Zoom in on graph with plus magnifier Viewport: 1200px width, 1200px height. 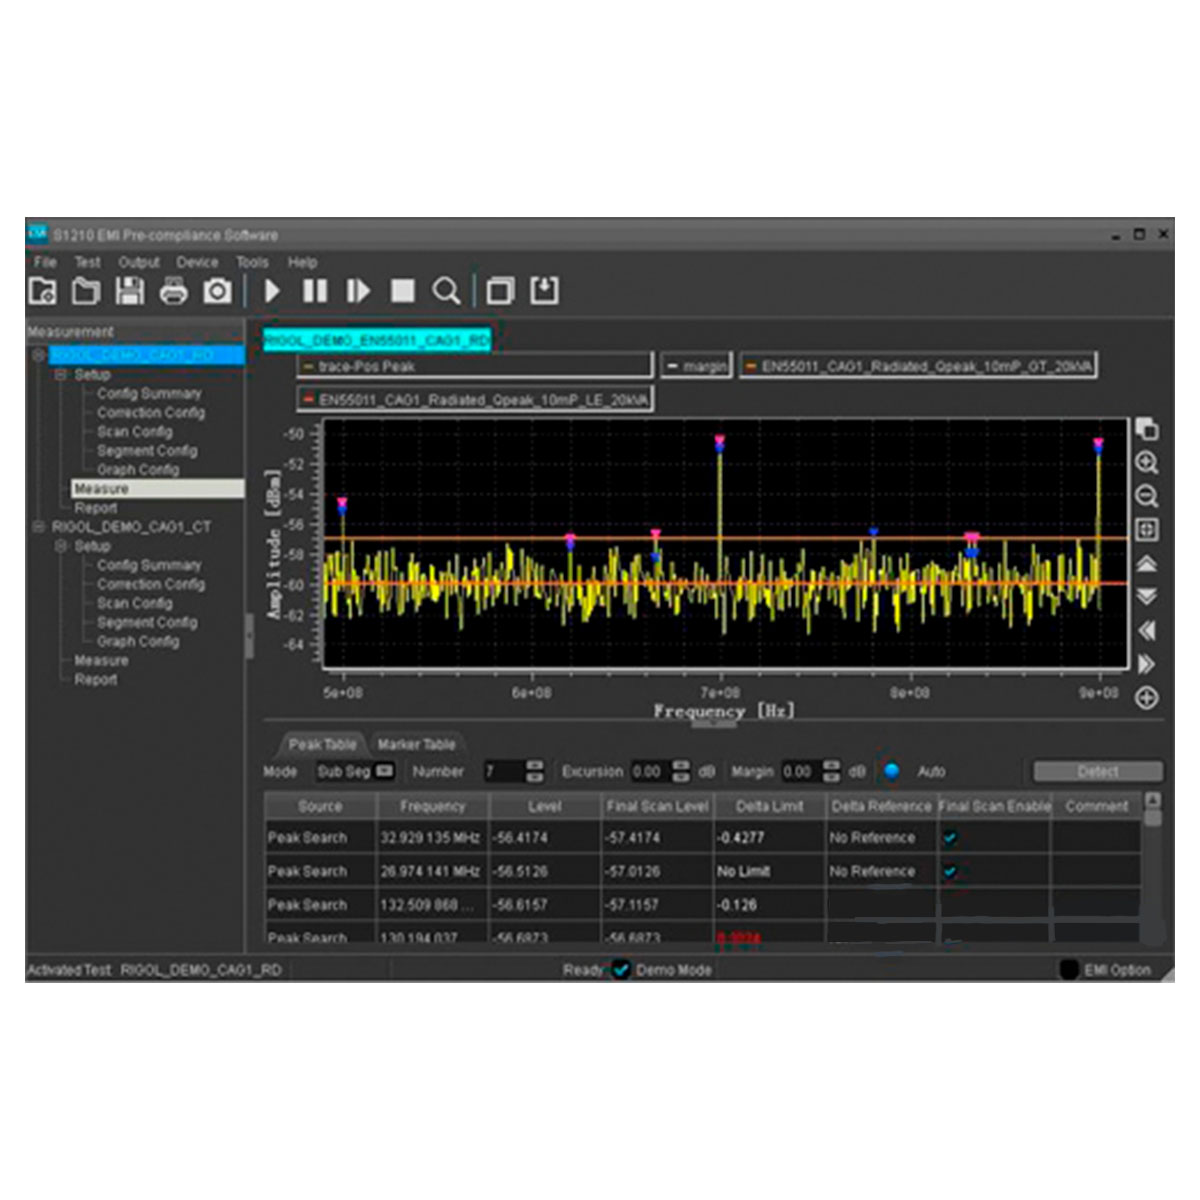coord(1147,463)
